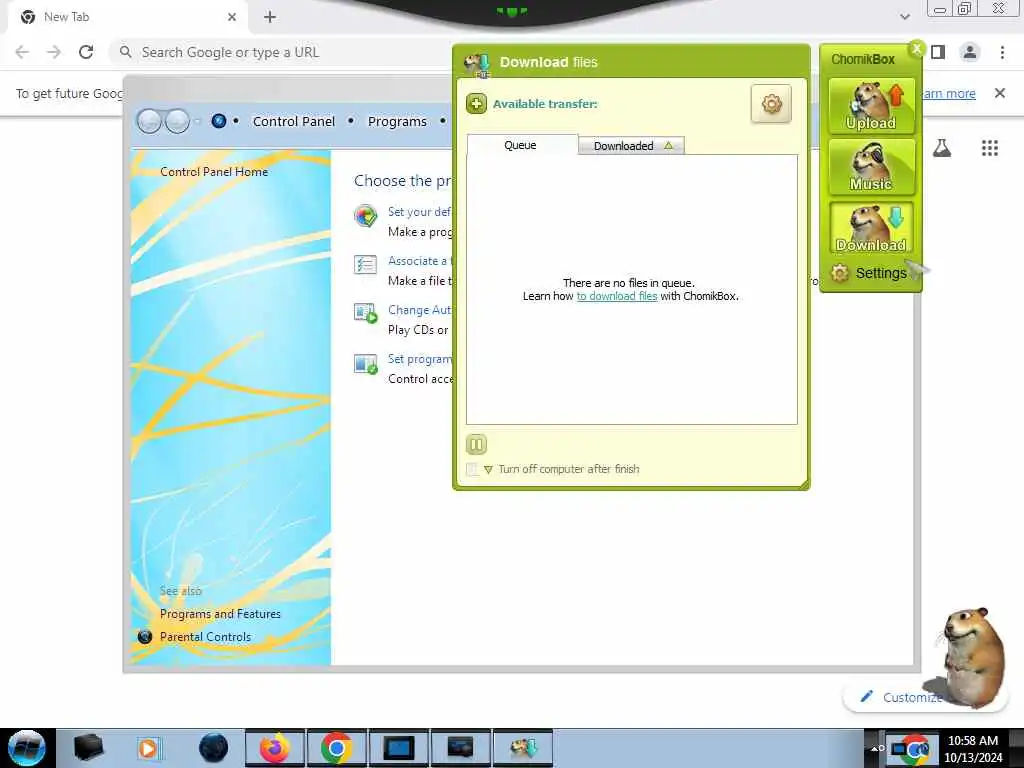Switch to the Downloaded tab
This screenshot has height=768, width=1024.
coord(631,146)
